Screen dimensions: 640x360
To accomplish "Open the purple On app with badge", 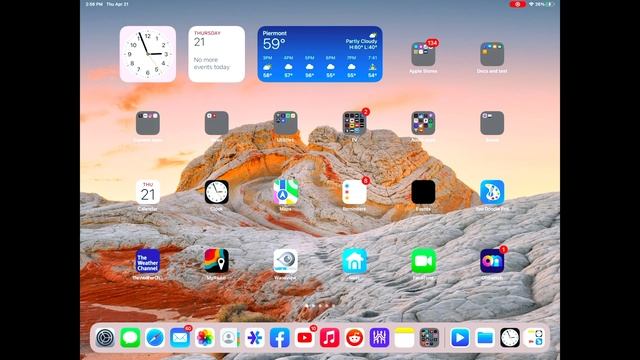I will 492,261.
